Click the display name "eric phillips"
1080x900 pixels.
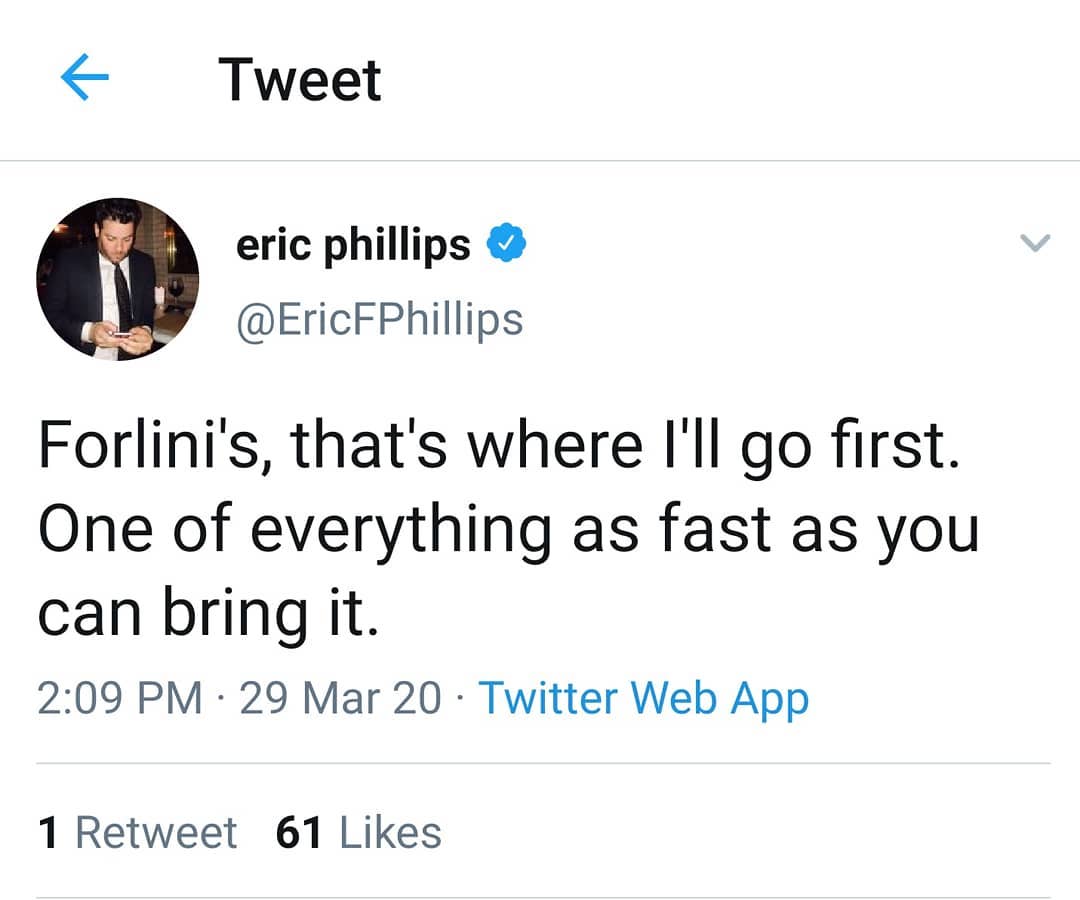(x=353, y=244)
